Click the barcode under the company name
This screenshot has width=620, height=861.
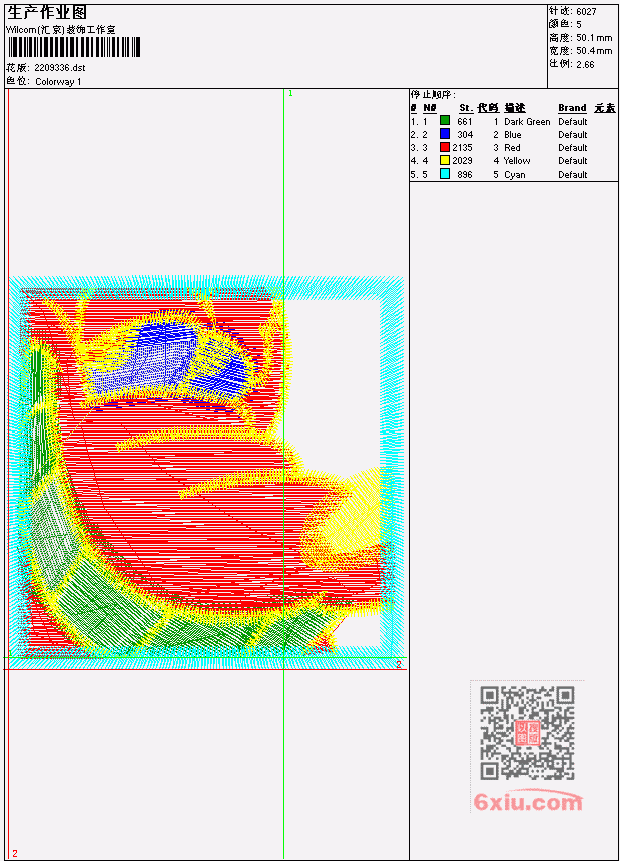(x=74, y=47)
